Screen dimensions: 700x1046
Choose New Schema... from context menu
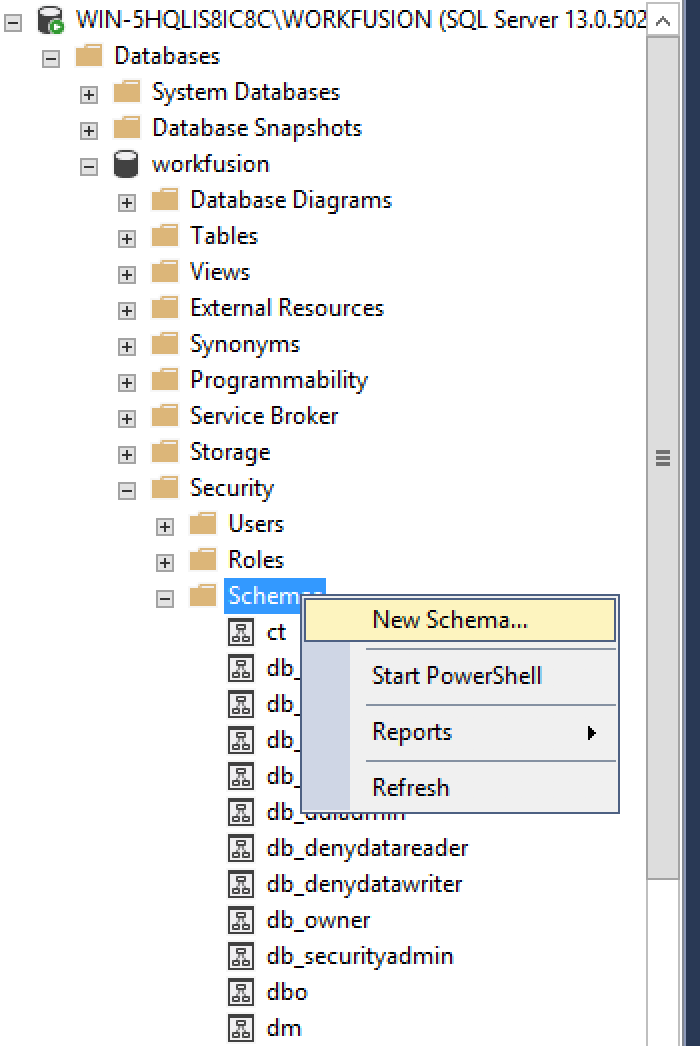pos(460,620)
